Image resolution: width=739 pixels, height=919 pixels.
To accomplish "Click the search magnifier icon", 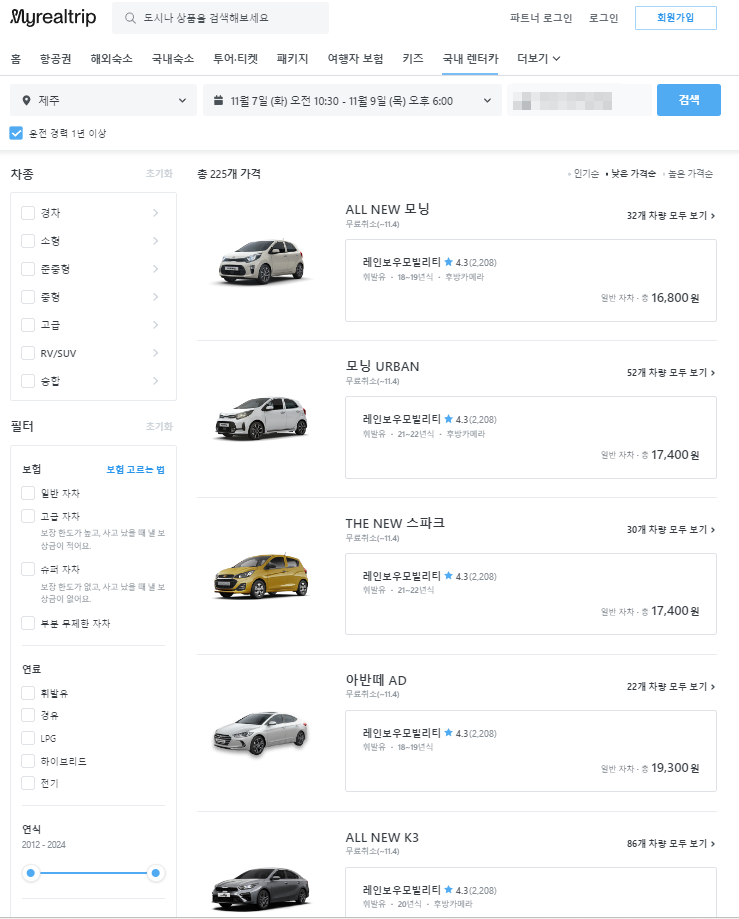I will (x=130, y=18).
